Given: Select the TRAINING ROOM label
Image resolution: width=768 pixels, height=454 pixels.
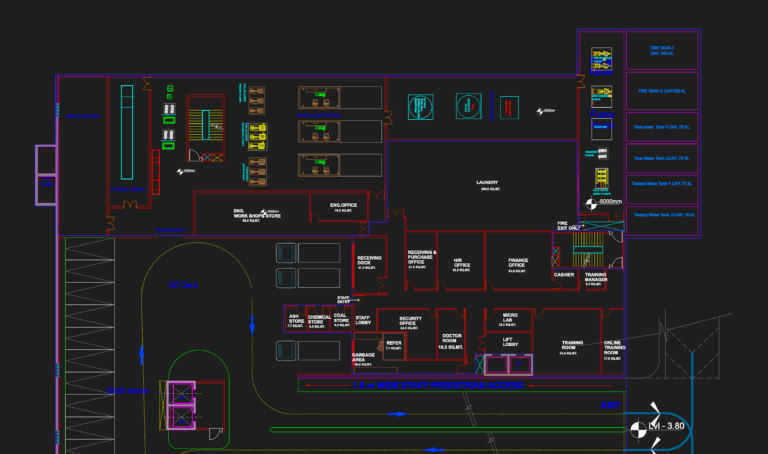Looking at the screenshot, I should [x=572, y=347].
